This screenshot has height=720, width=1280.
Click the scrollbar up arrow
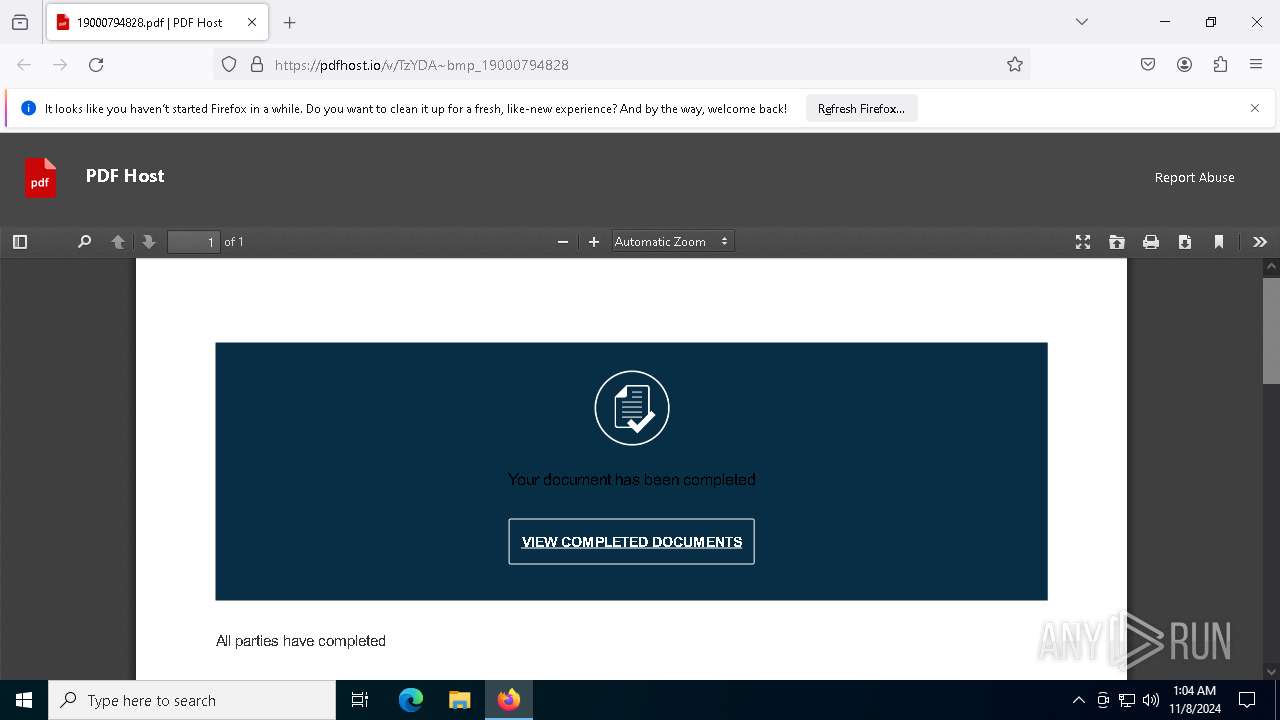pos(1271,267)
